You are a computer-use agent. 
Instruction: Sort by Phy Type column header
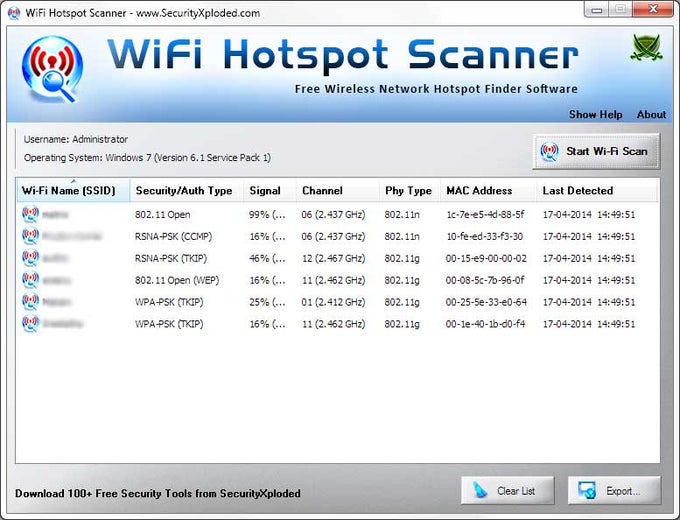click(x=410, y=190)
